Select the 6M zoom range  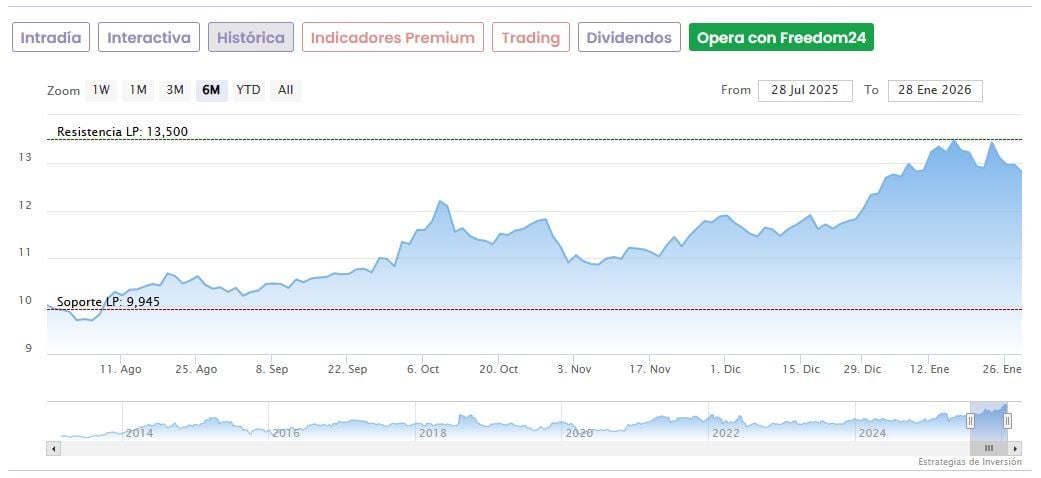tap(211, 90)
